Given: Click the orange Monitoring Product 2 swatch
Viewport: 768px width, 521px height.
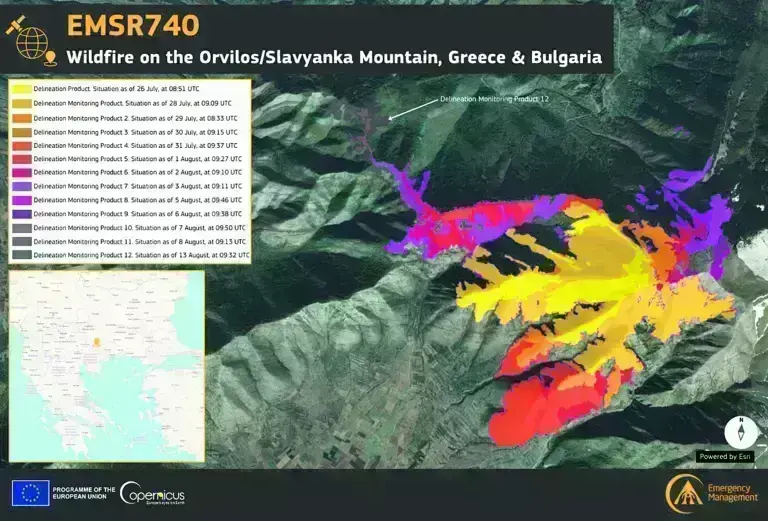Looking at the screenshot, I should coord(23,118).
